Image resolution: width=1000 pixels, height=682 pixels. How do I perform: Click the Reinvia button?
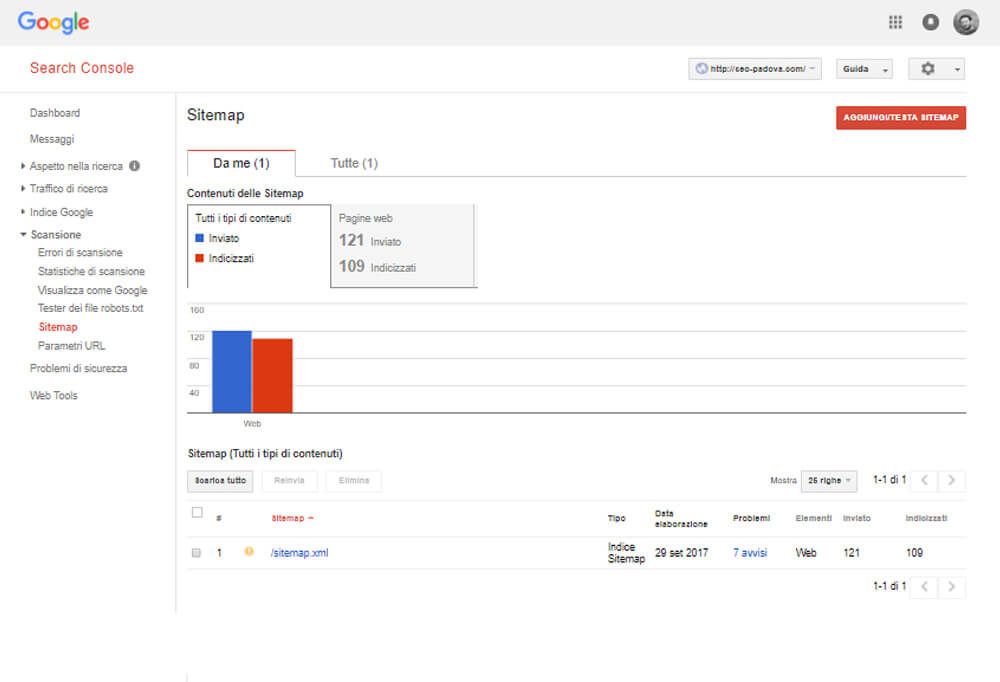click(x=290, y=480)
